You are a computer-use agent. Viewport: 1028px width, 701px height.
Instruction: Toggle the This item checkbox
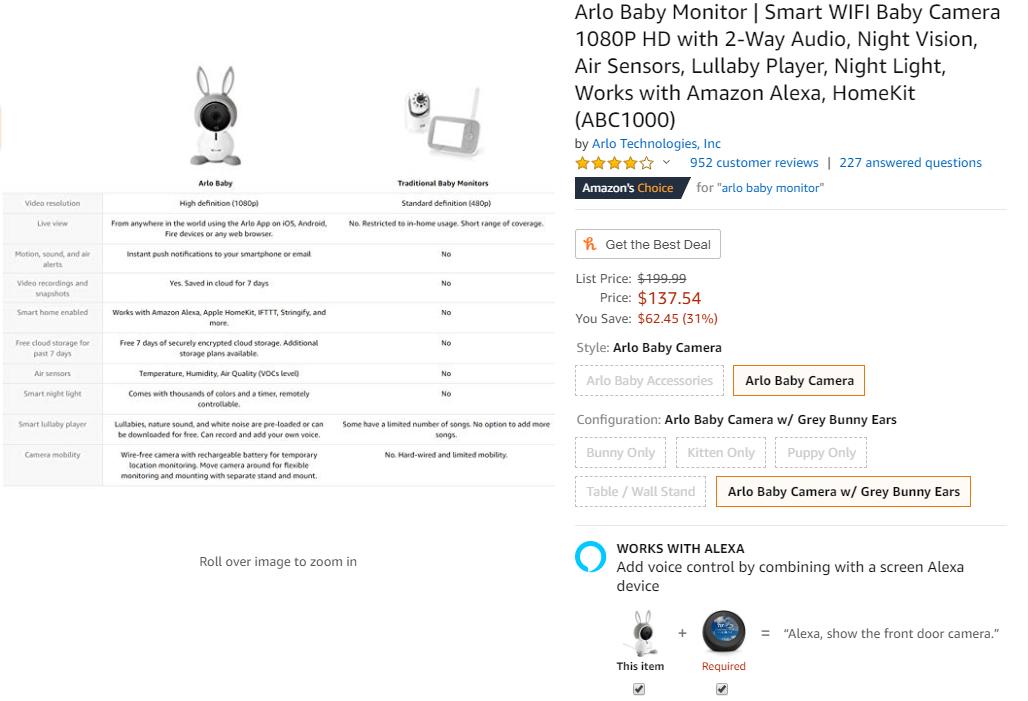[x=639, y=689]
